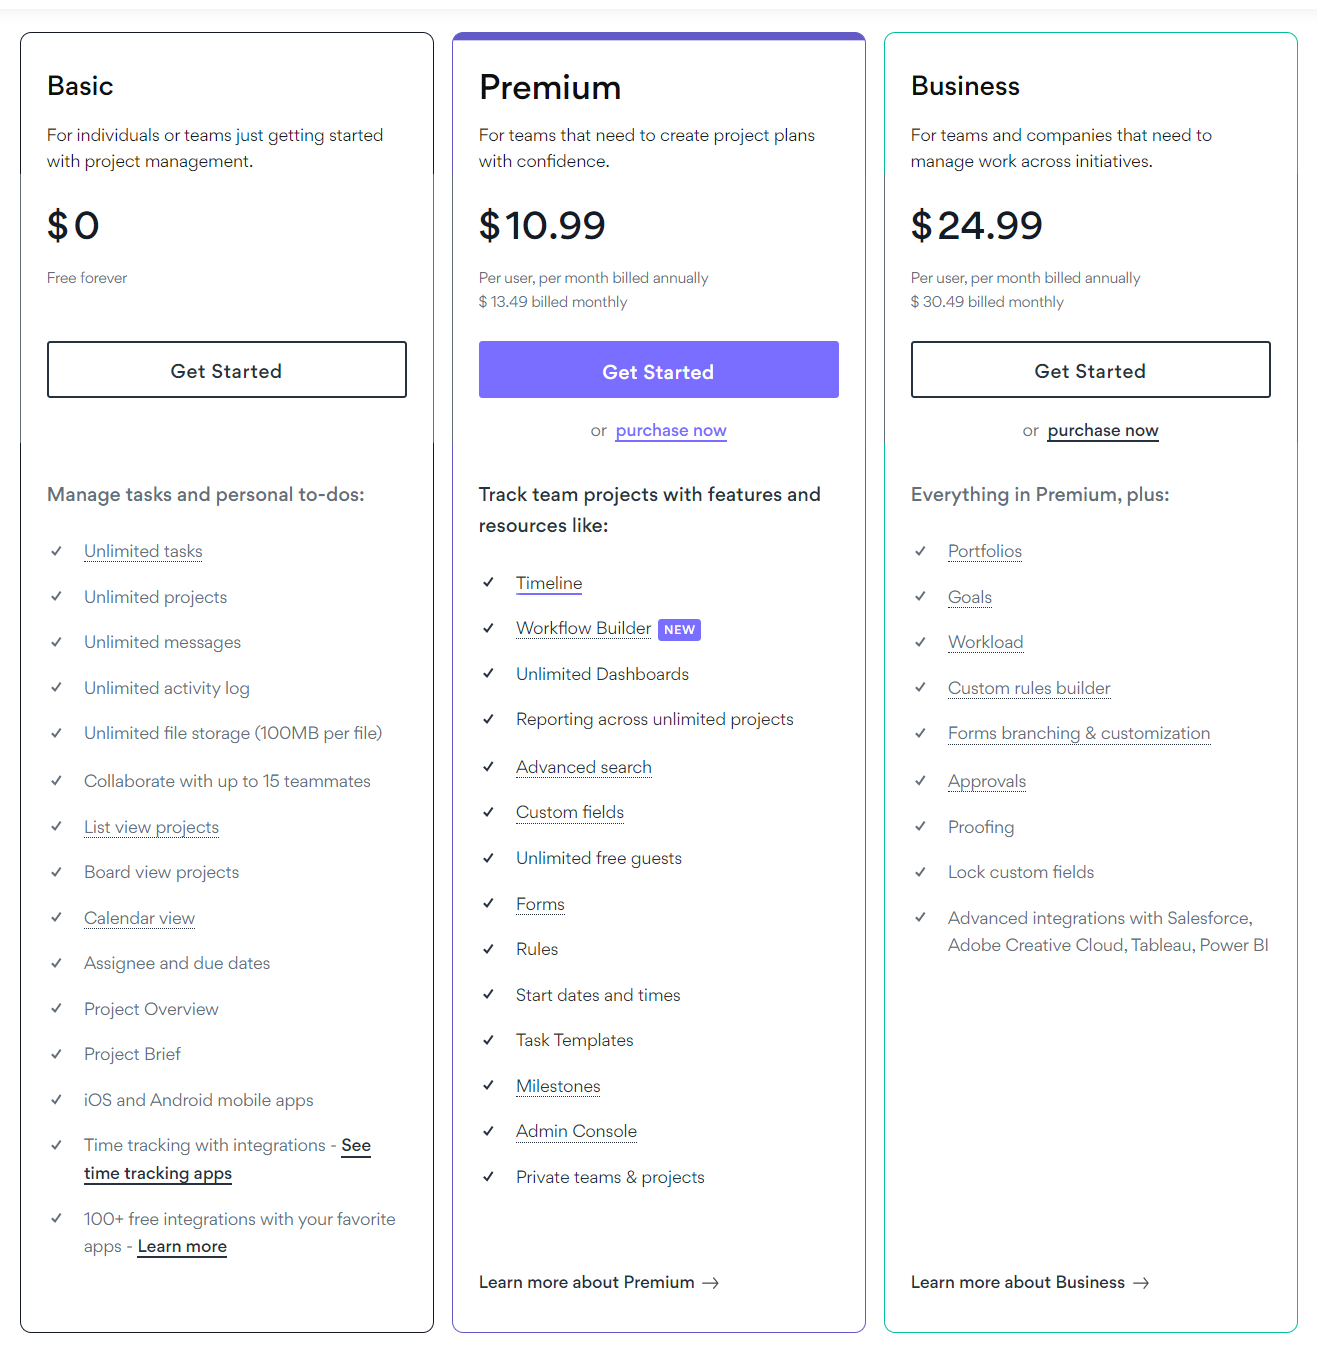Image resolution: width=1317 pixels, height=1369 pixels.
Task: Open the Timeline feature link
Action: [548, 583]
